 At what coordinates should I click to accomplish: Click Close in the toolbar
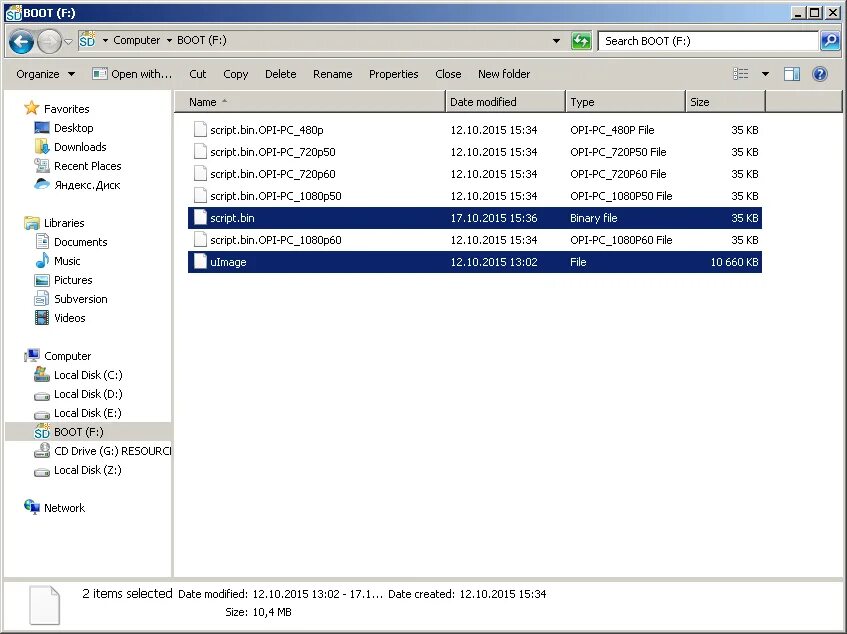coord(448,74)
